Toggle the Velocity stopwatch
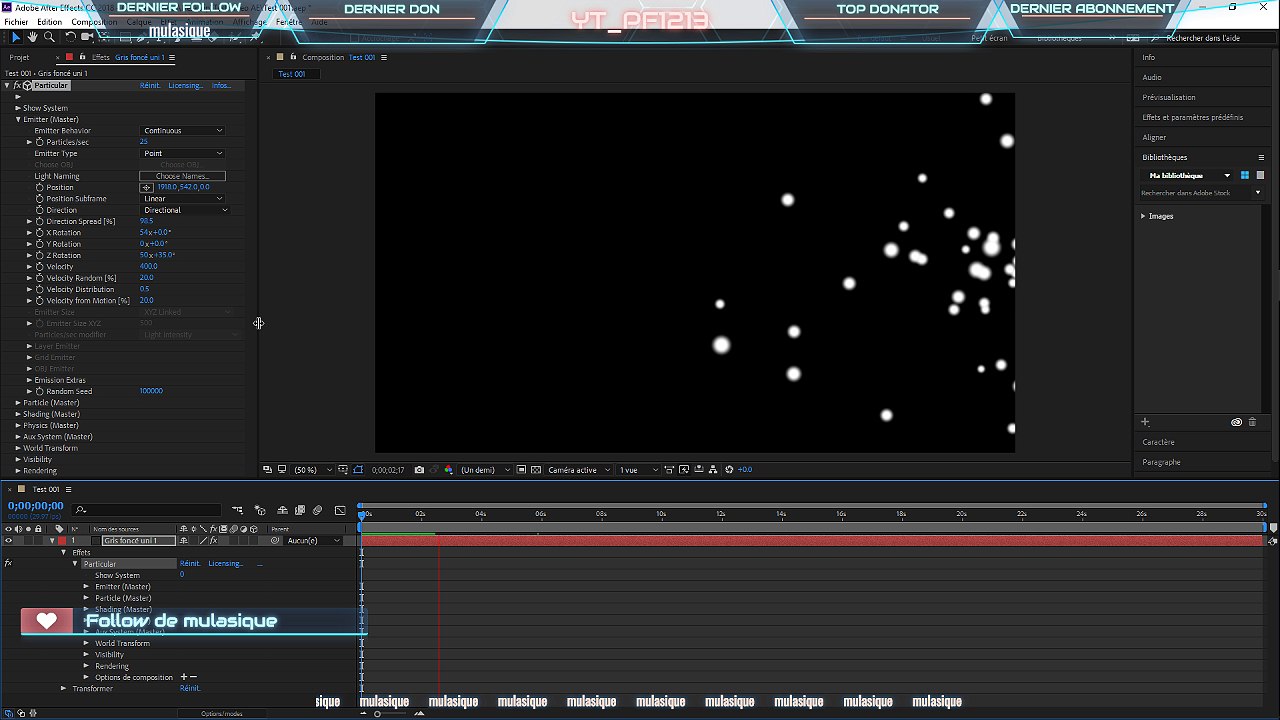The image size is (1280, 720). pos(40,267)
